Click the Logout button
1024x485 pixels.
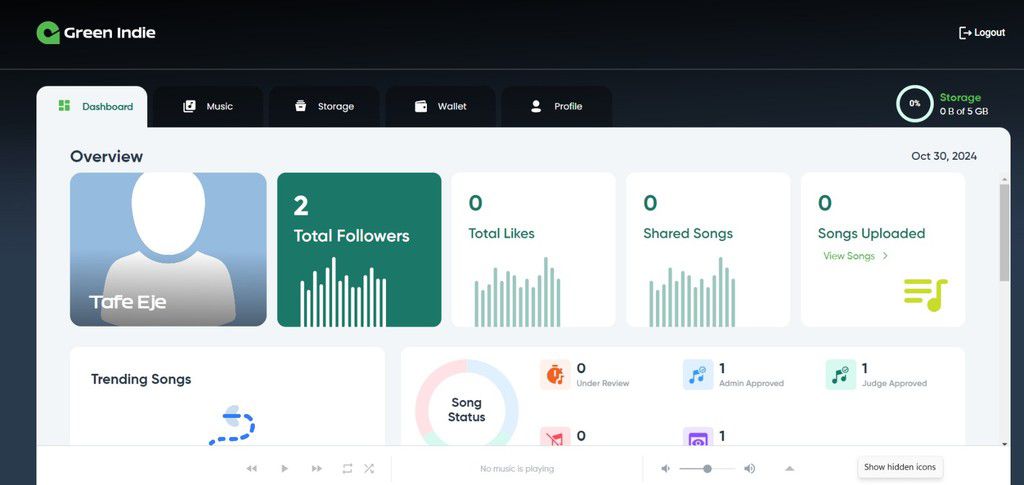click(x=981, y=33)
